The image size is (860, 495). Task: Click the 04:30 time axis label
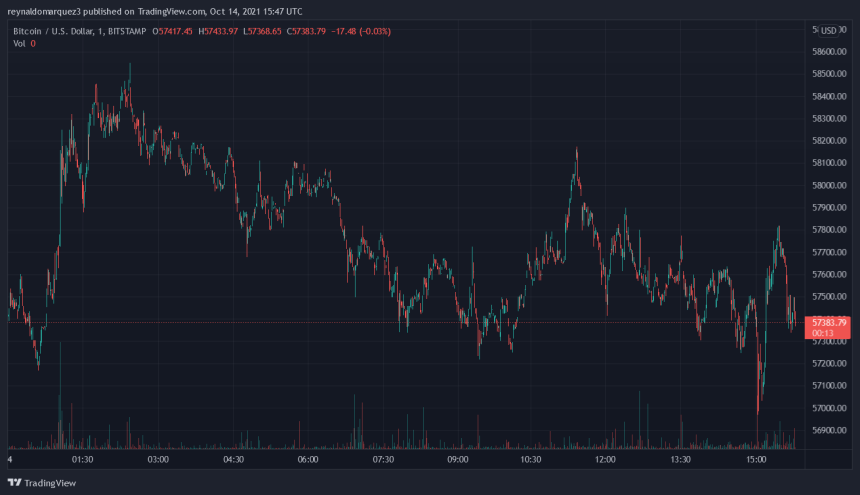pos(233,460)
